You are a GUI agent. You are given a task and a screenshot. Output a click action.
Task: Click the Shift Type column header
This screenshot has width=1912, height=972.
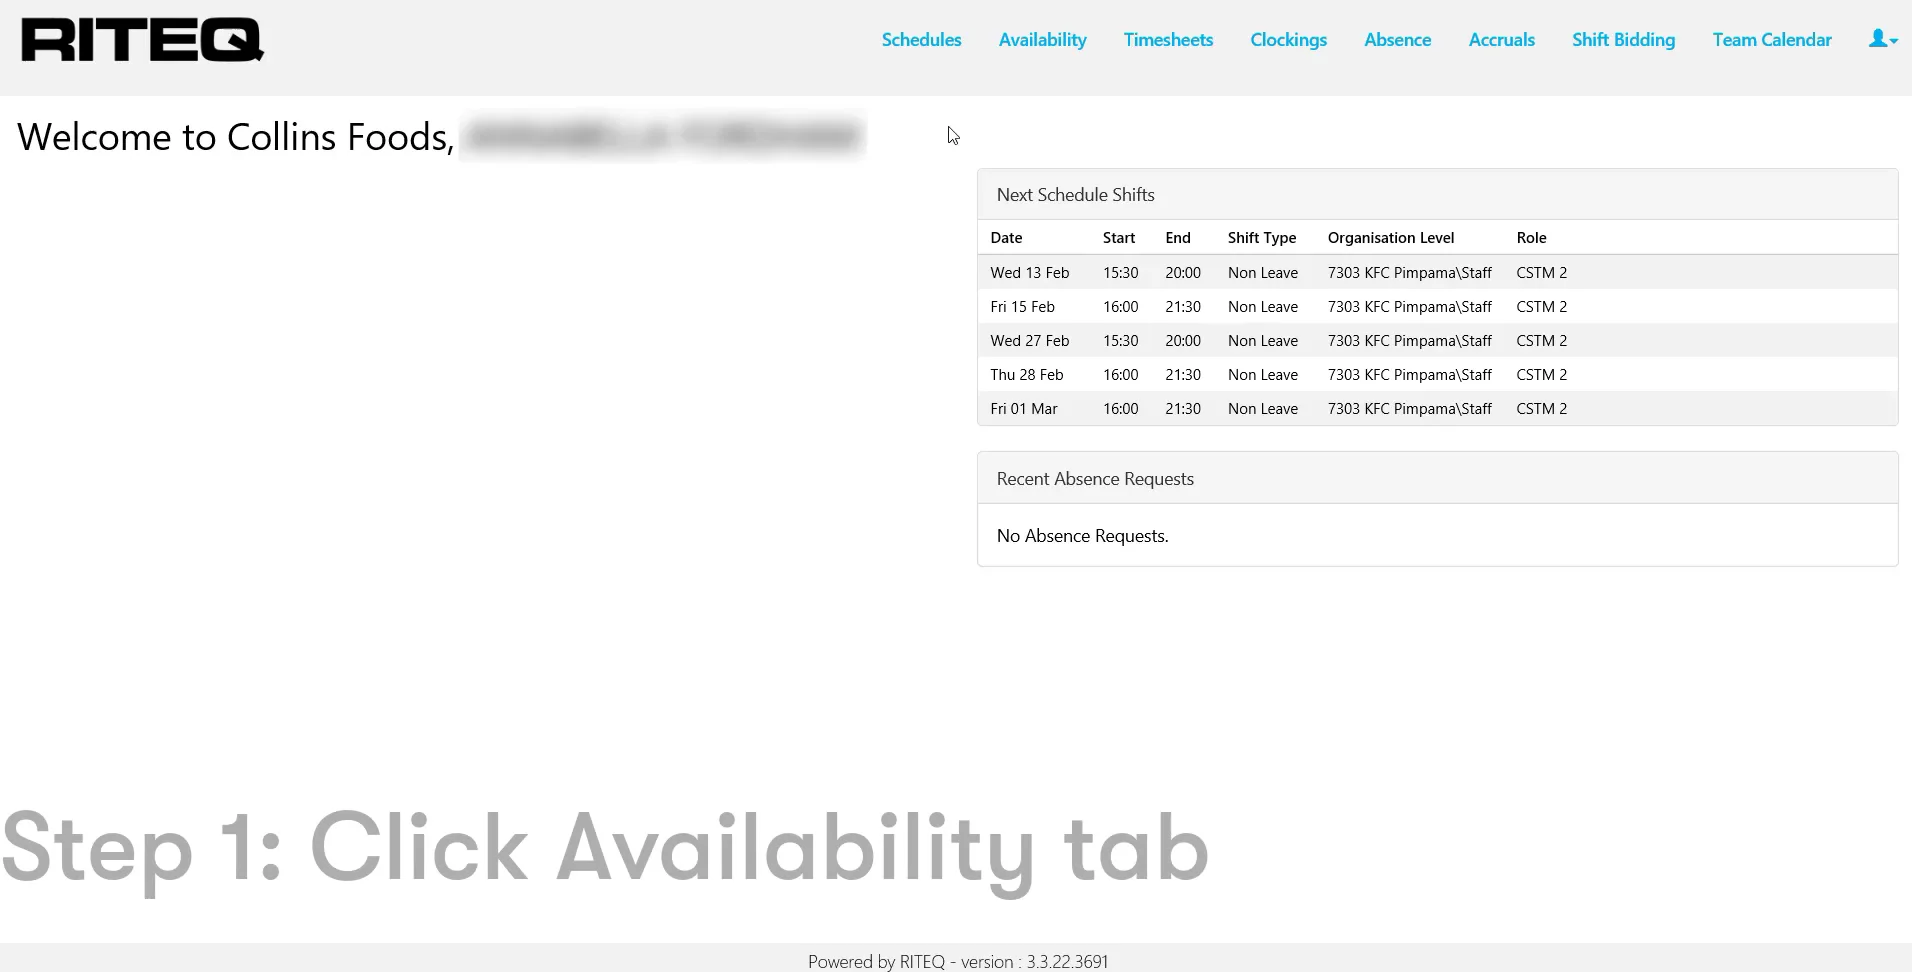(1262, 238)
